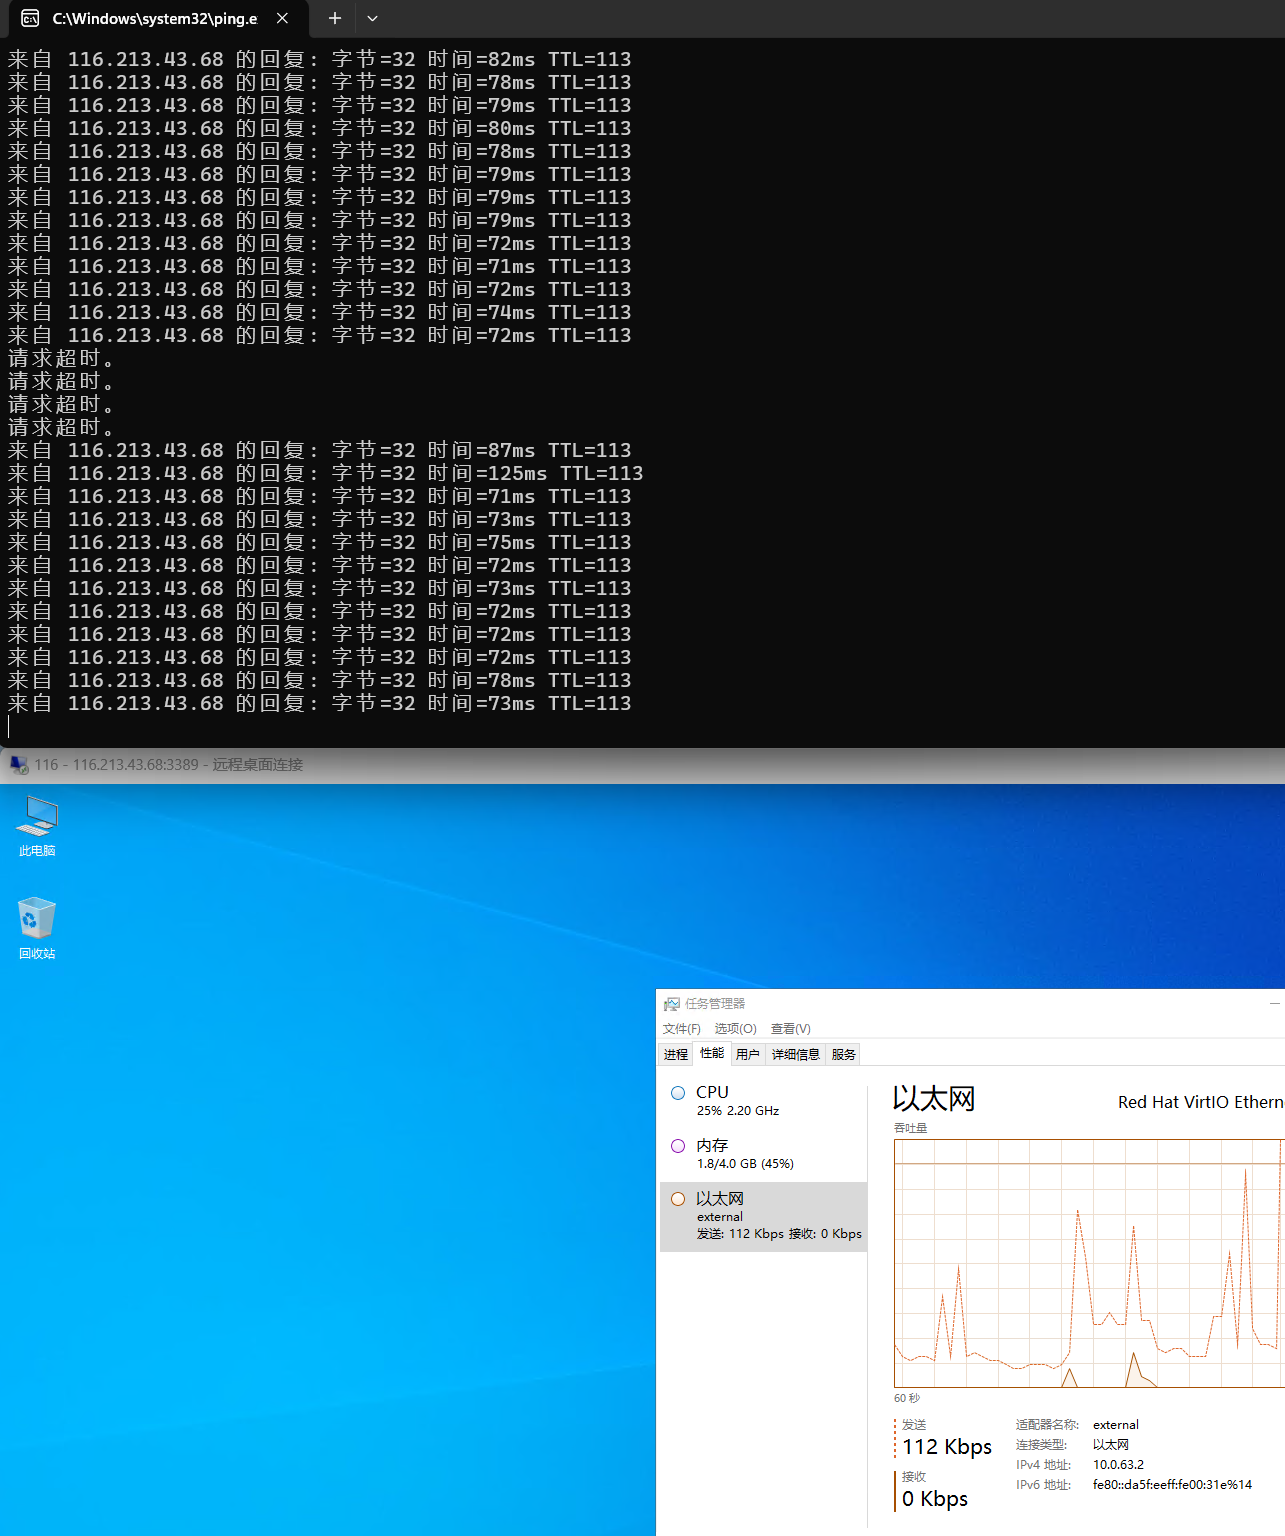Screen dimensions: 1285x1536
Task: Click the Task Manager title bar icon
Action: [x=672, y=1004]
